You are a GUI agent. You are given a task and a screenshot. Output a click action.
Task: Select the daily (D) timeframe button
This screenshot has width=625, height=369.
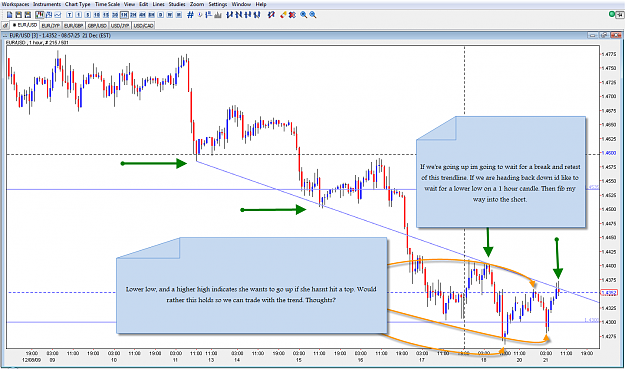click(161, 15)
